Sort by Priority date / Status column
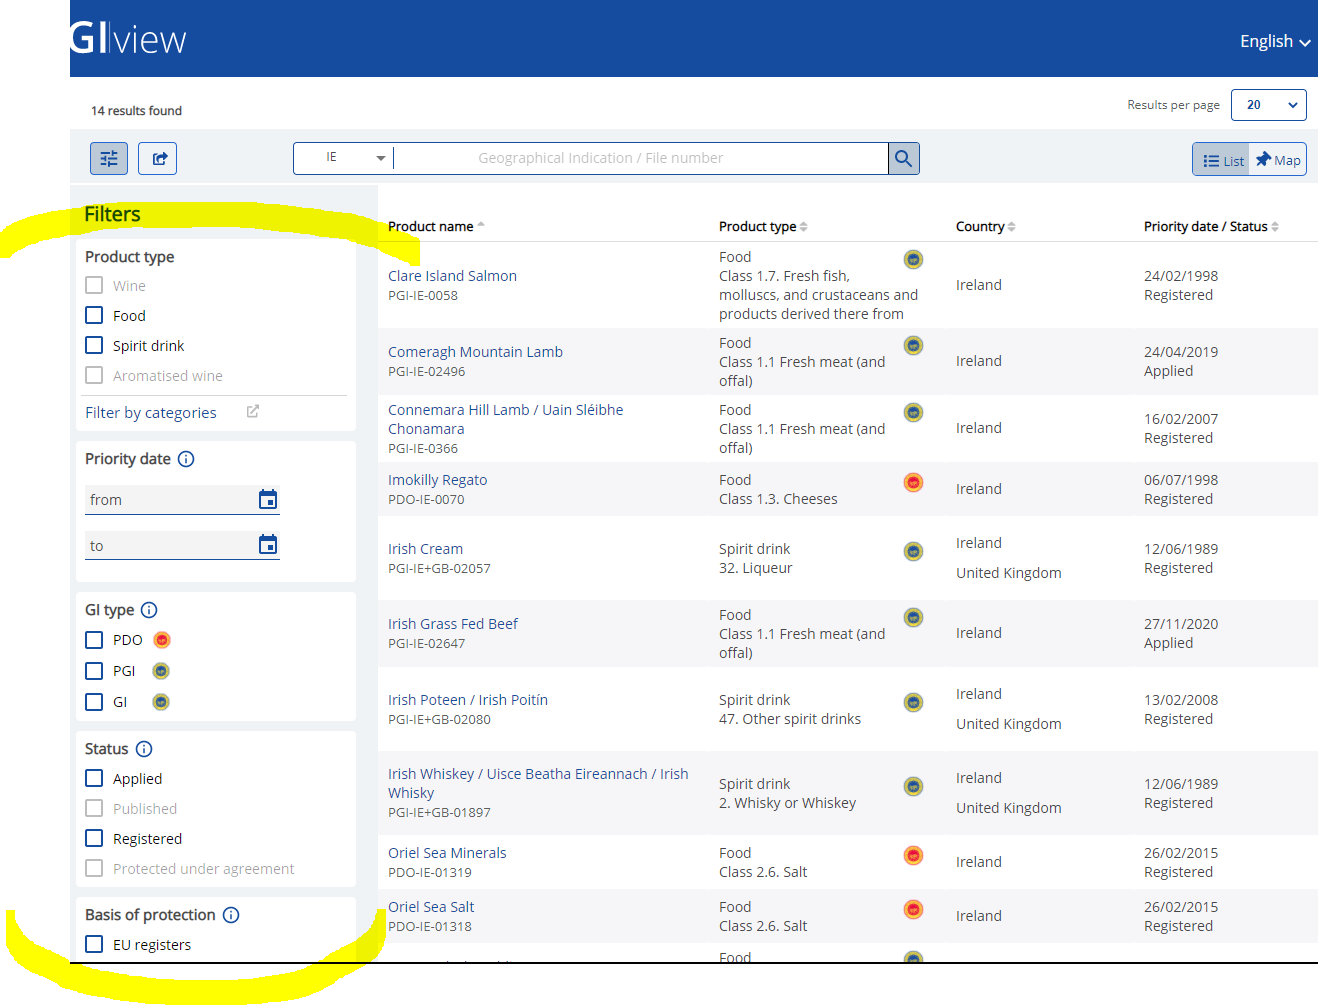This screenshot has height=1005, width=1318. [1211, 226]
